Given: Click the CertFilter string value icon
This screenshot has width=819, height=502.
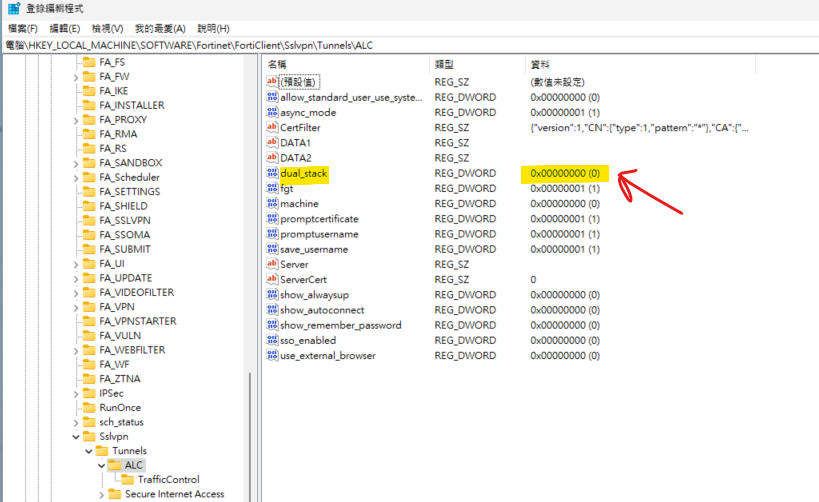Looking at the screenshot, I should (272, 127).
